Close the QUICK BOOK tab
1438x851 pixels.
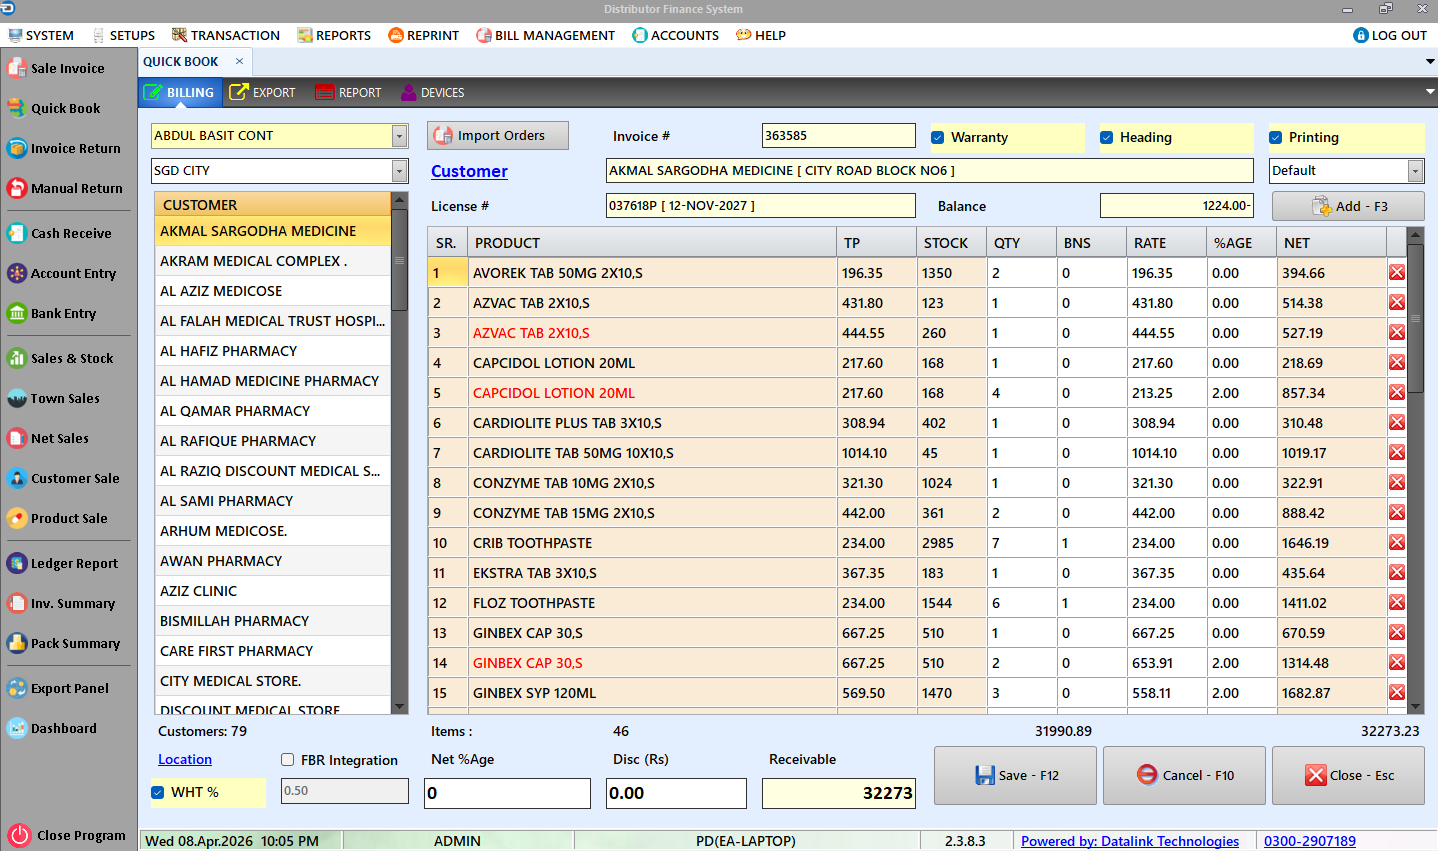tap(239, 61)
